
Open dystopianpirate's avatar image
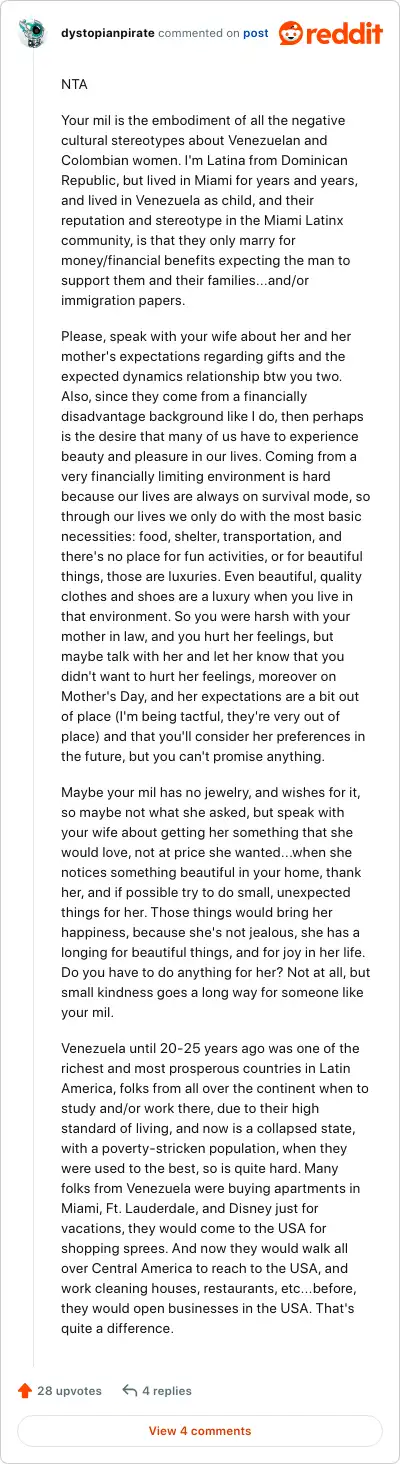coord(33,33)
